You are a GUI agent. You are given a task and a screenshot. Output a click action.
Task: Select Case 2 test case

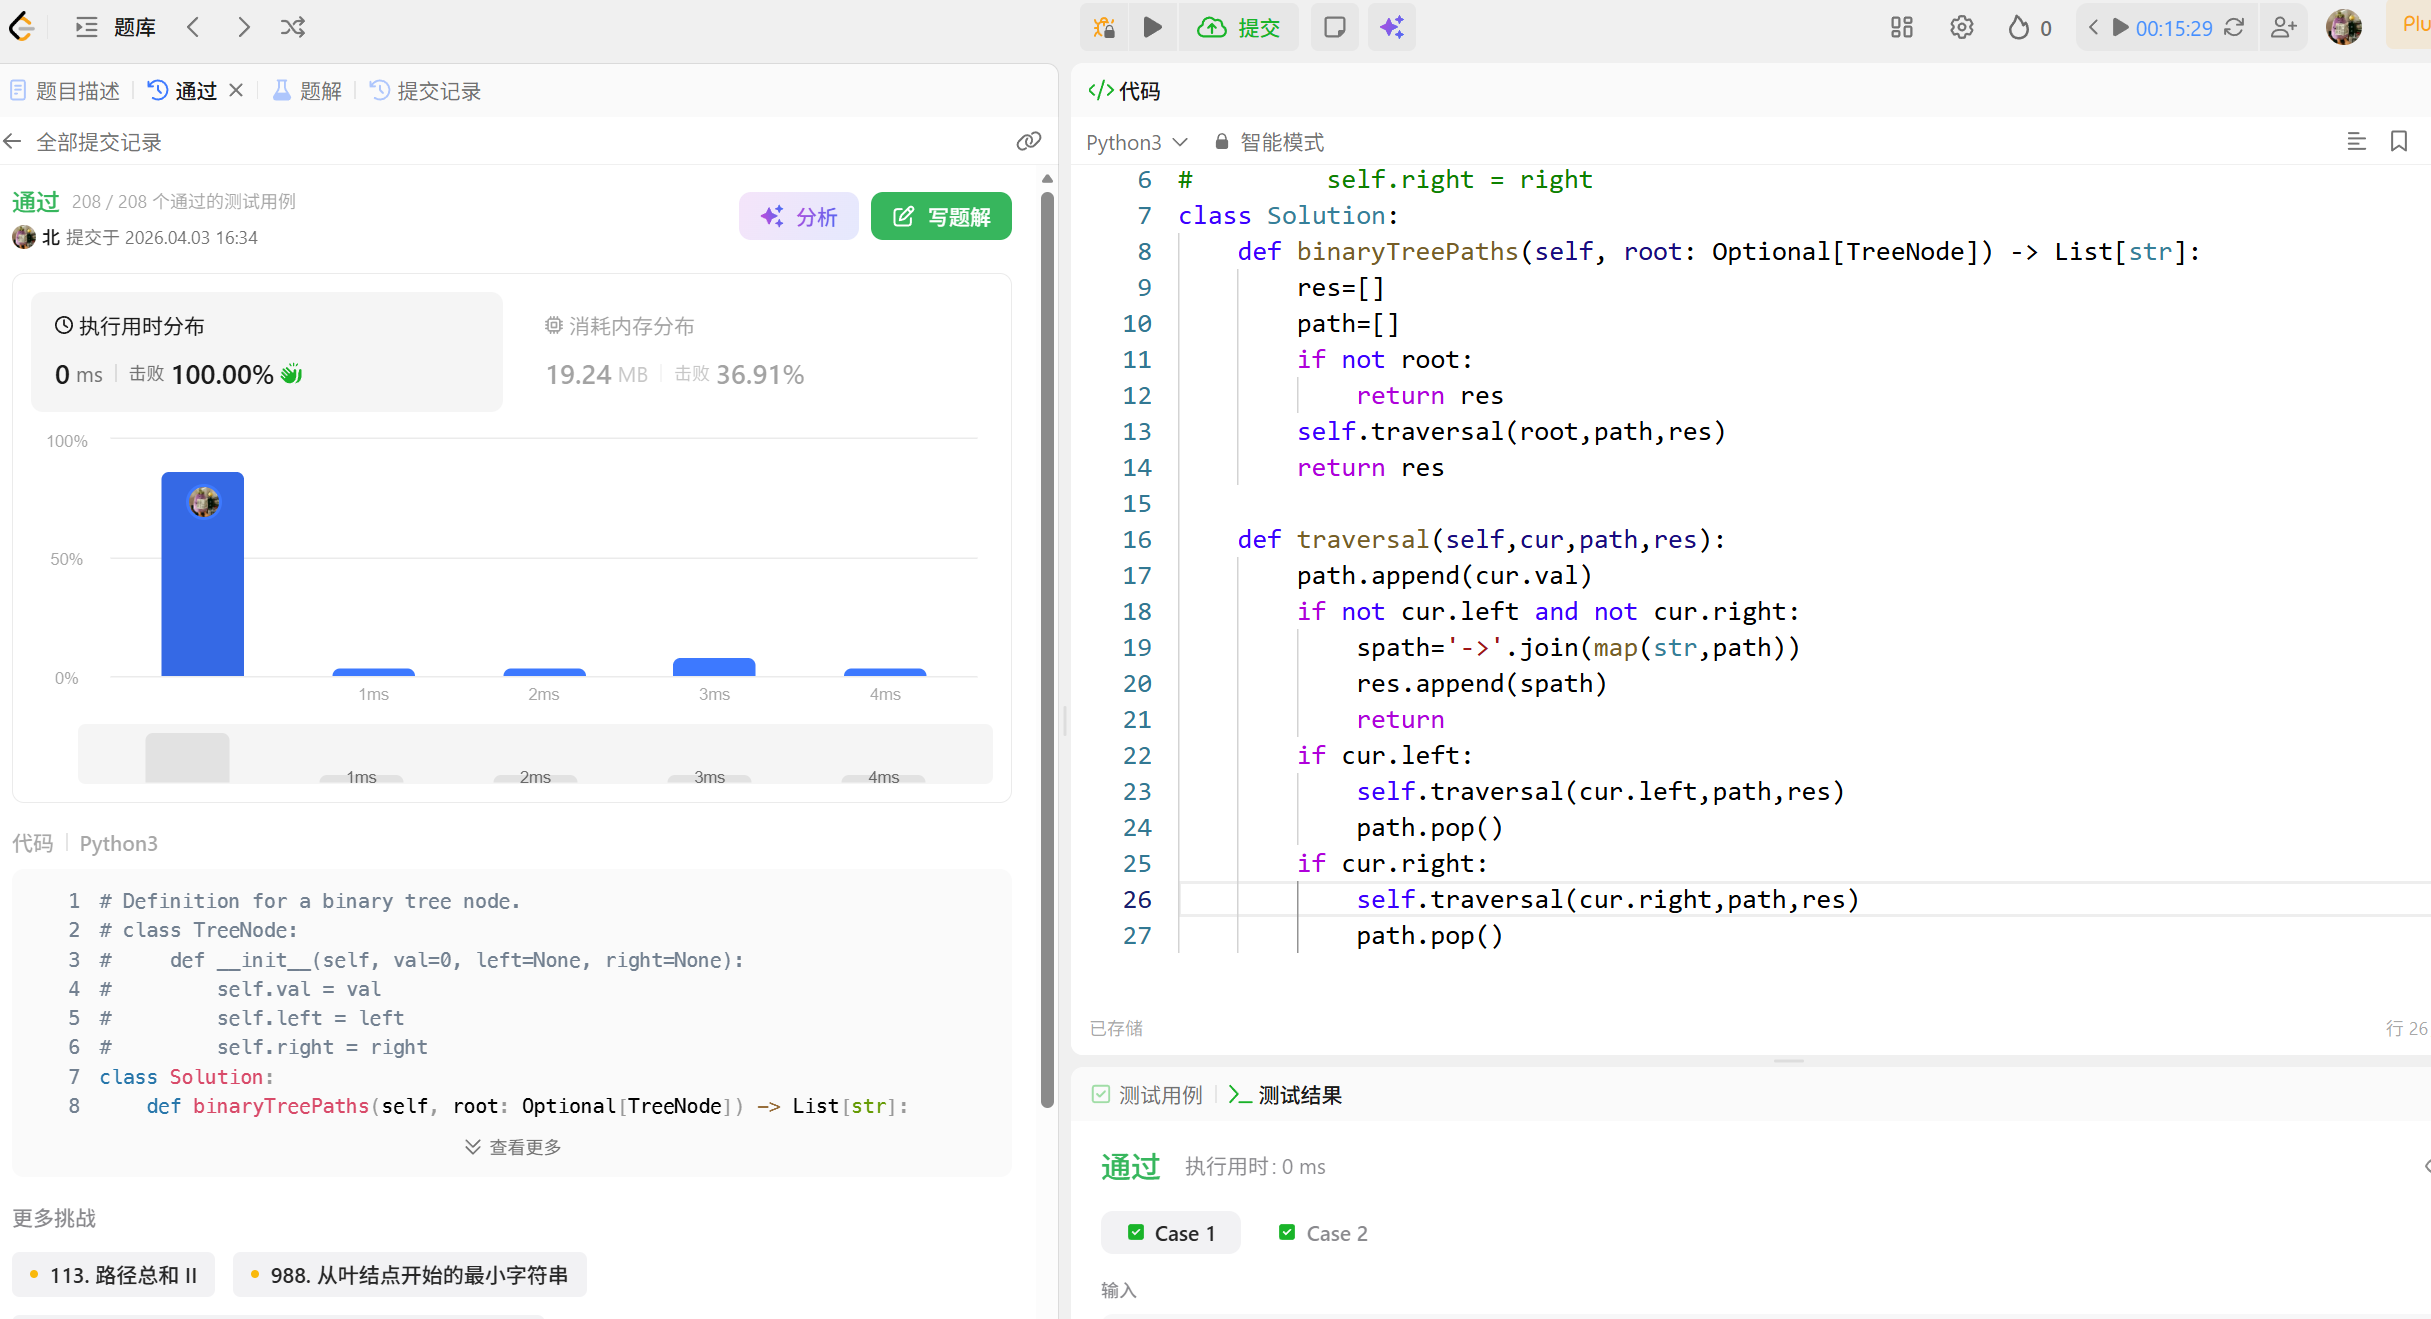(1323, 1233)
